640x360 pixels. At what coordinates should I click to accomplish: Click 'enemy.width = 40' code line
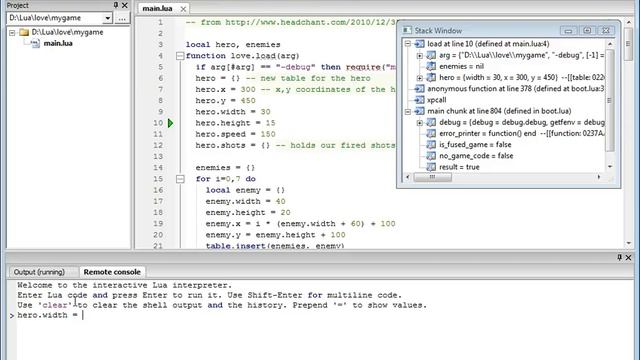pos(245,201)
